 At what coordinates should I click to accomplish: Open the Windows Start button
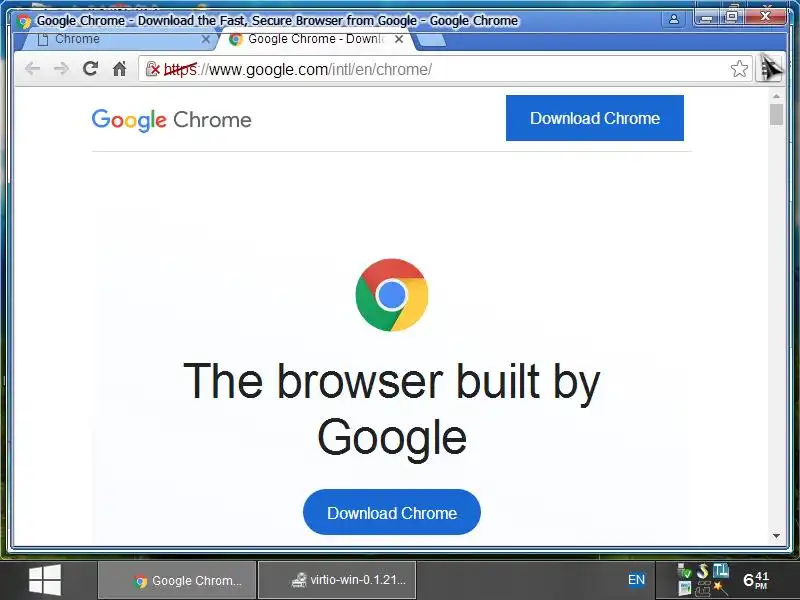pos(45,580)
